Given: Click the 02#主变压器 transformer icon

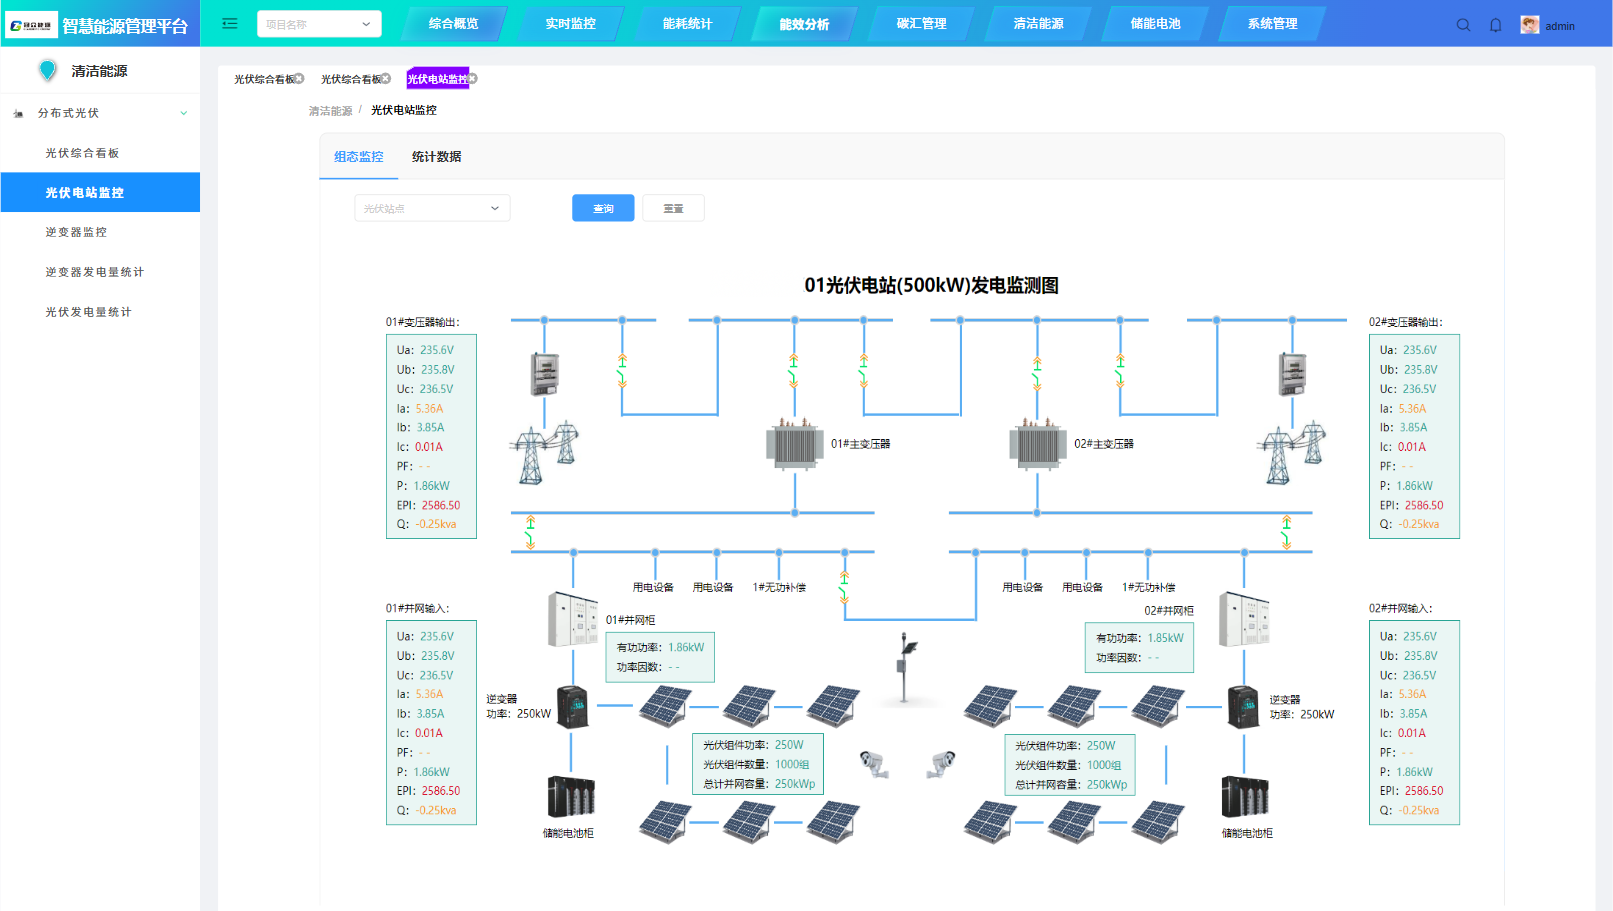Looking at the screenshot, I should pos(1037,444).
